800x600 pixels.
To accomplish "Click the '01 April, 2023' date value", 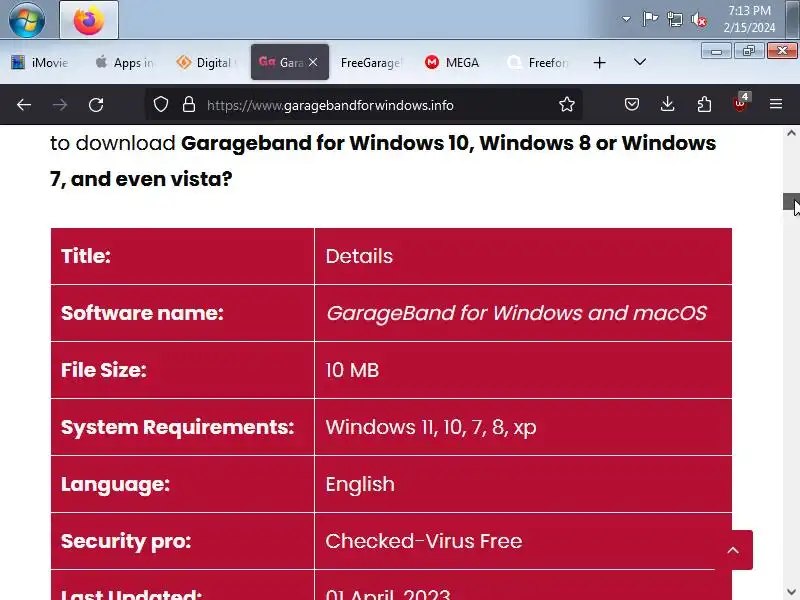I will (388, 595).
